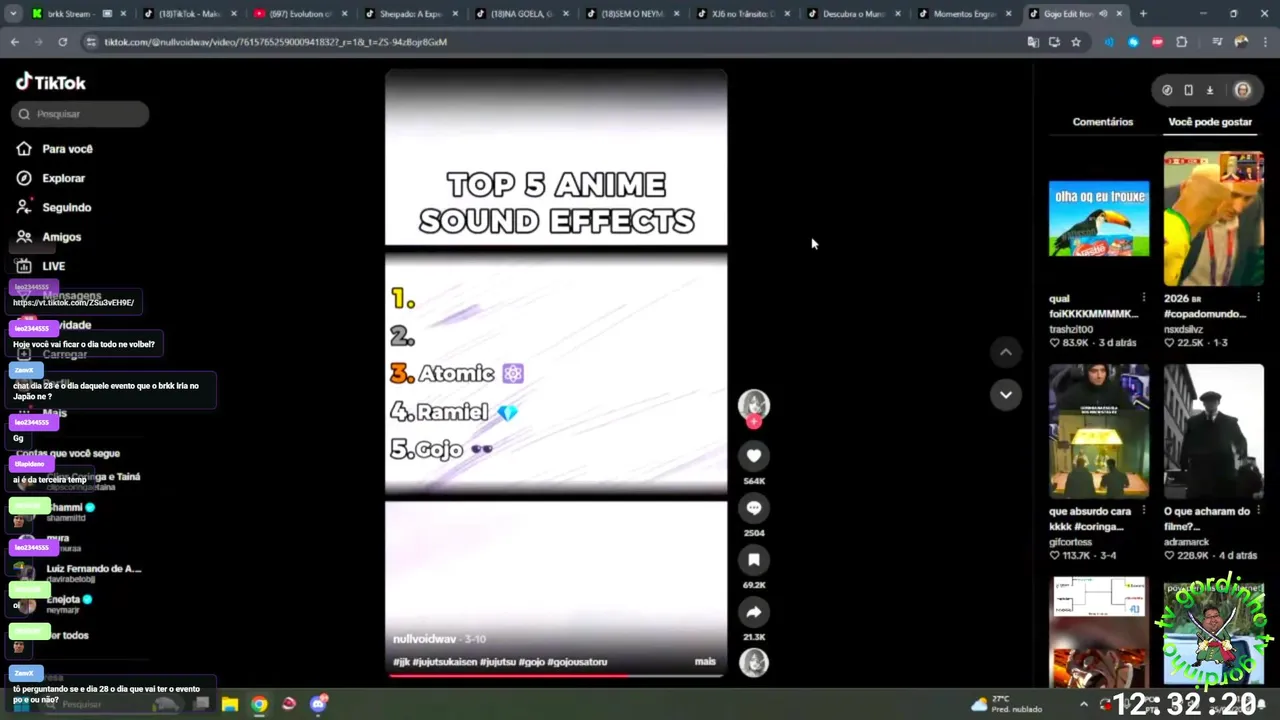Switch to the Você pode gostar tab

click(1210, 122)
